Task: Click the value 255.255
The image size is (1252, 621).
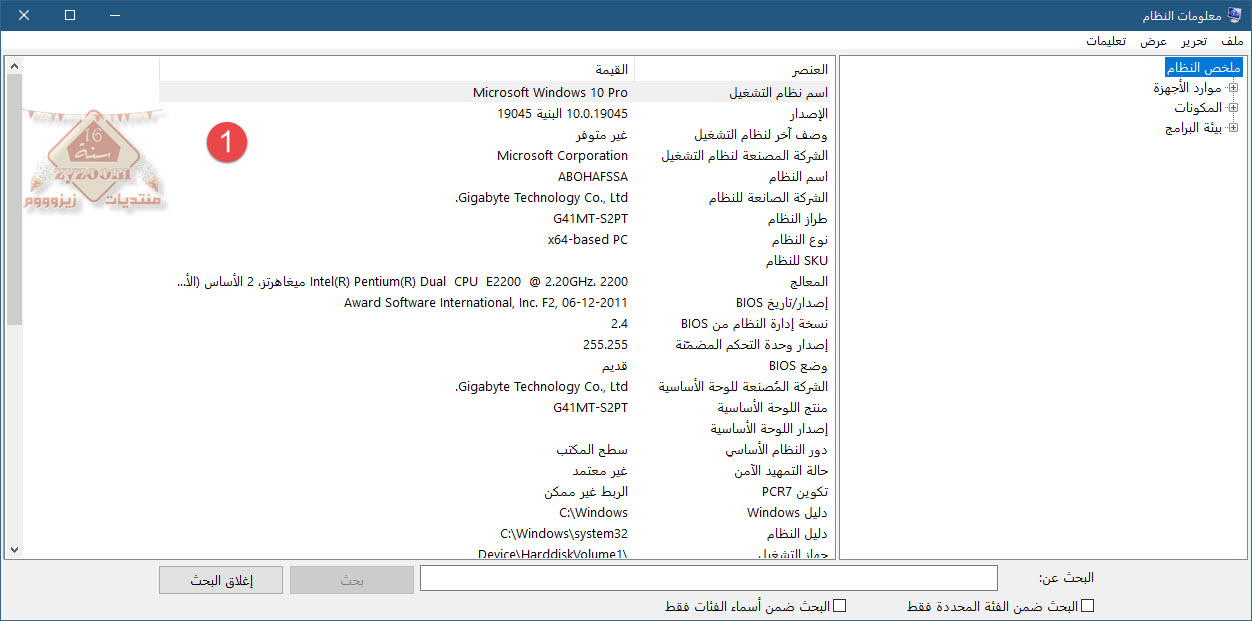Action: coord(605,344)
